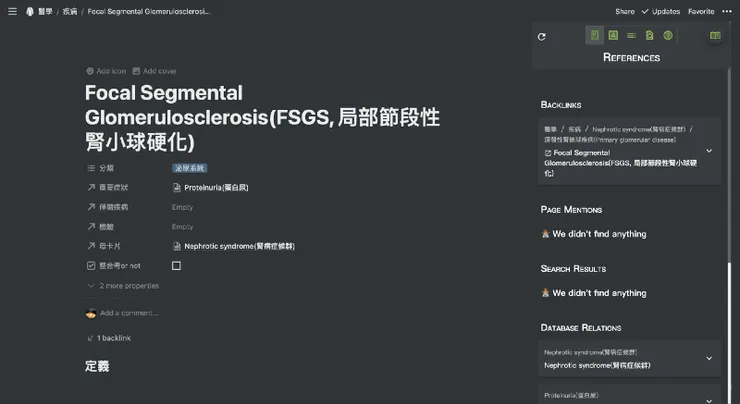
Task: Click the 分類 property list icon
Action: (x=91, y=168)
